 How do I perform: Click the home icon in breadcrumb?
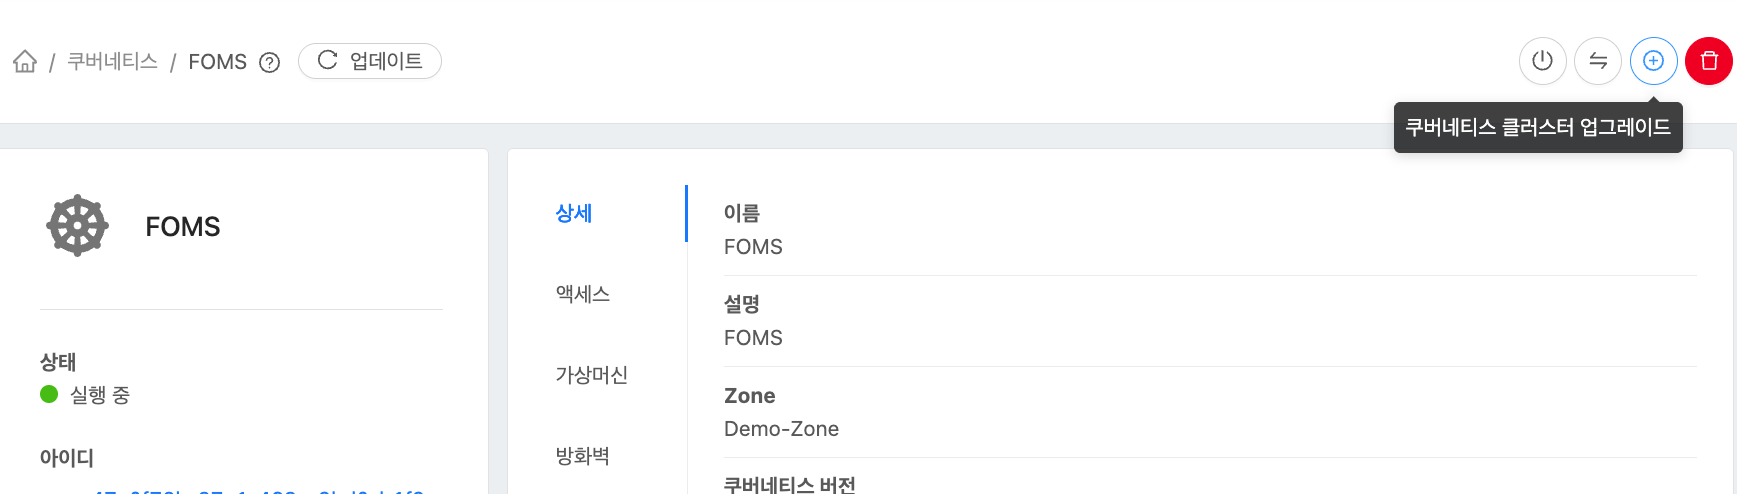pyautogui.click(x=25, y=62)
